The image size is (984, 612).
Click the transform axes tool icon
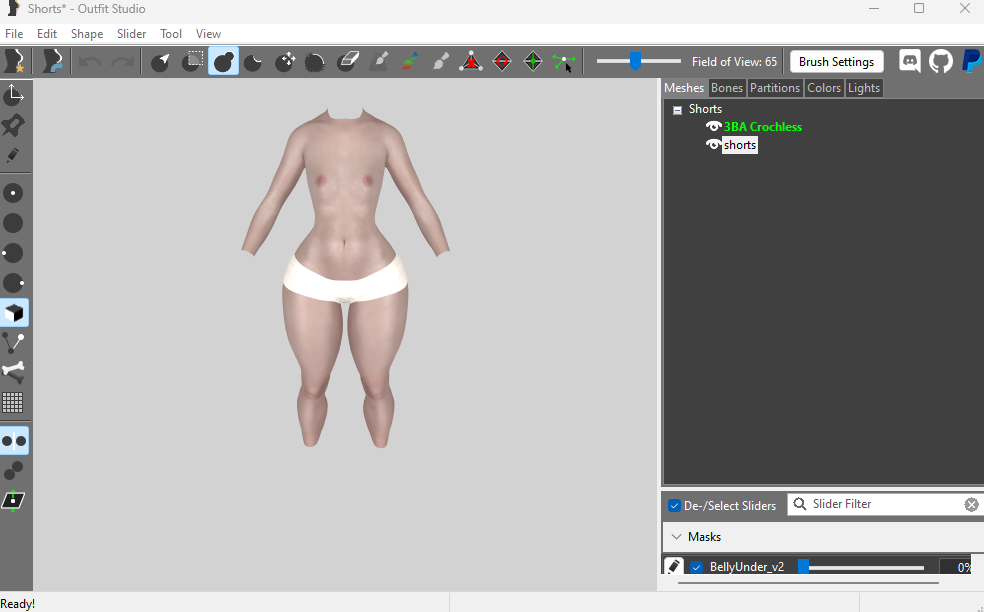coord(13,95)
